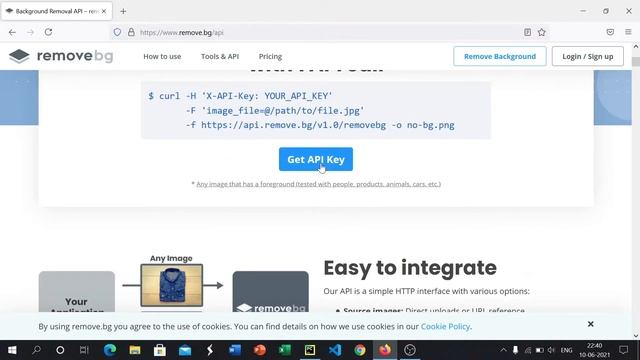Open the Remove Background button in the header
Screen dimensions: 640x360
tap(500, 56)
